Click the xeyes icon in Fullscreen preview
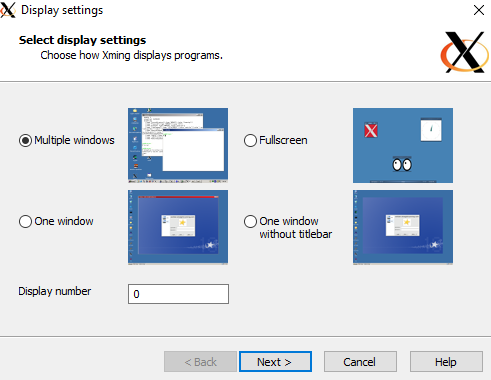 402,164
